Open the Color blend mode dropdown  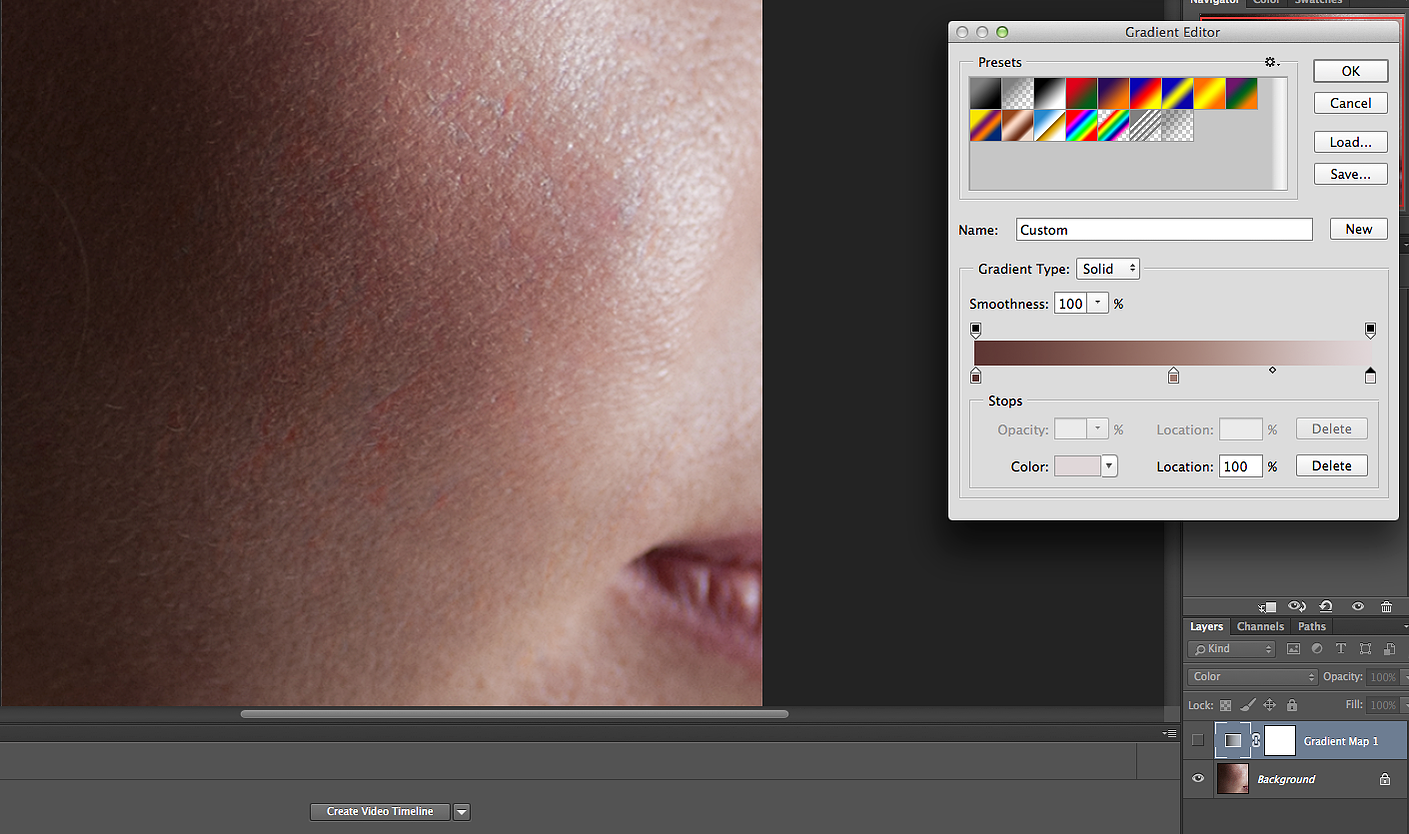[1253, 677]
